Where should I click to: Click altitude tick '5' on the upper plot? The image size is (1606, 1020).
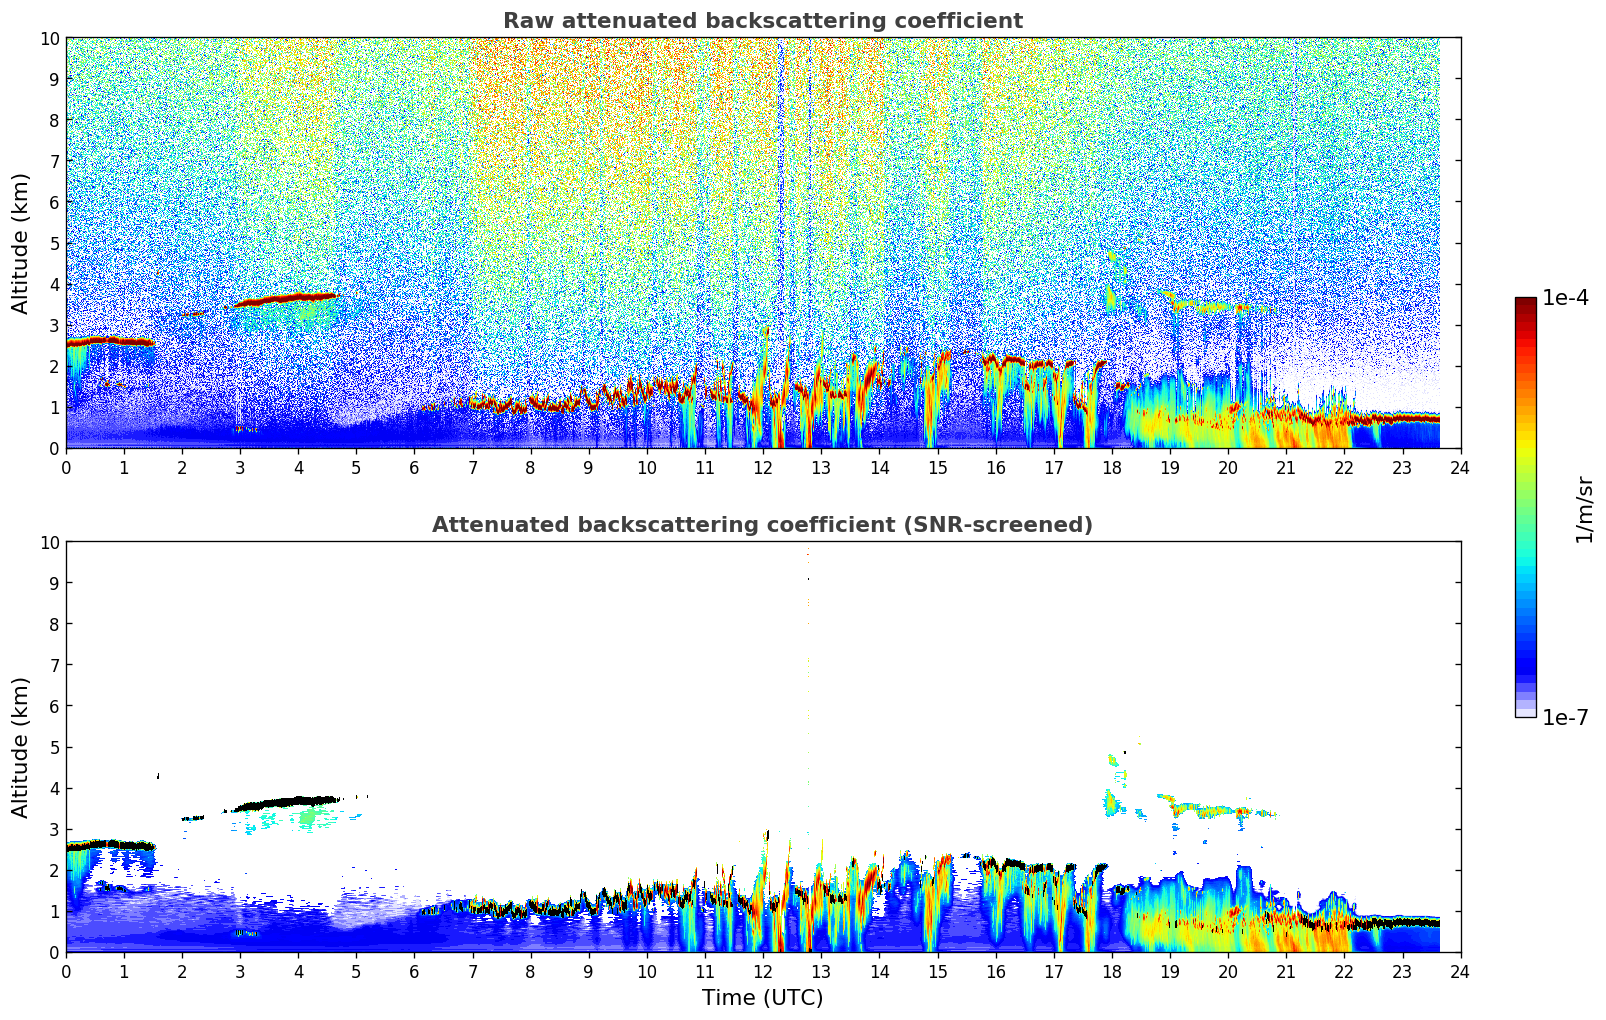[x=54, y=243]
